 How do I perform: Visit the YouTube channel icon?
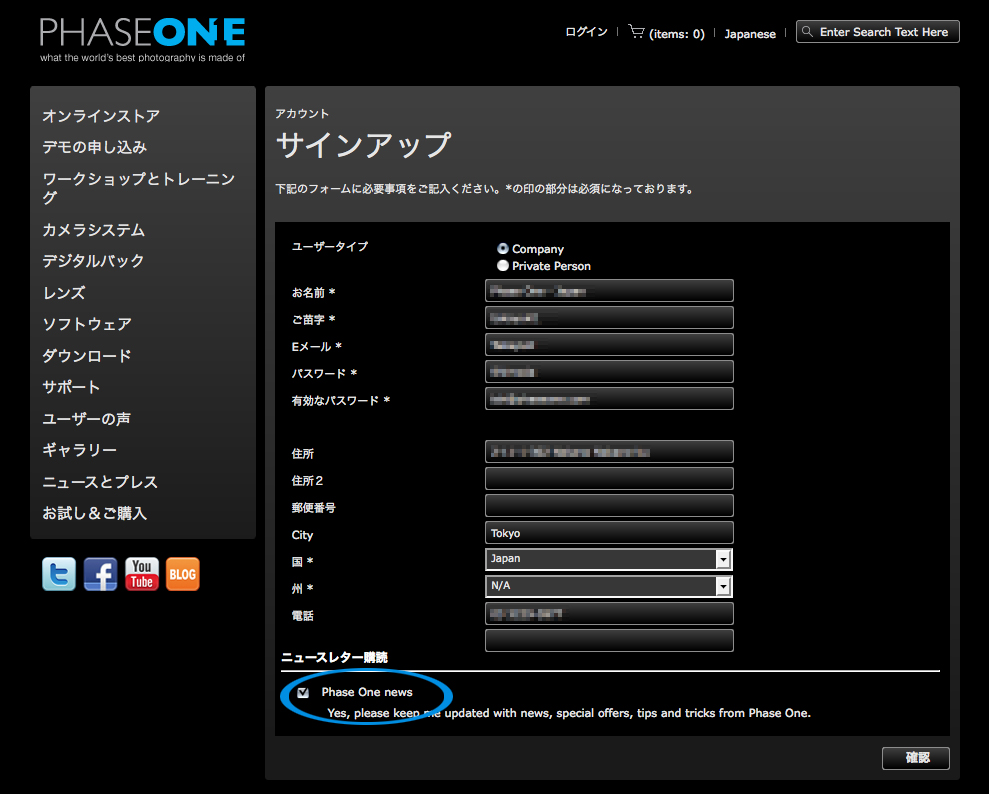tap(141, 574)
